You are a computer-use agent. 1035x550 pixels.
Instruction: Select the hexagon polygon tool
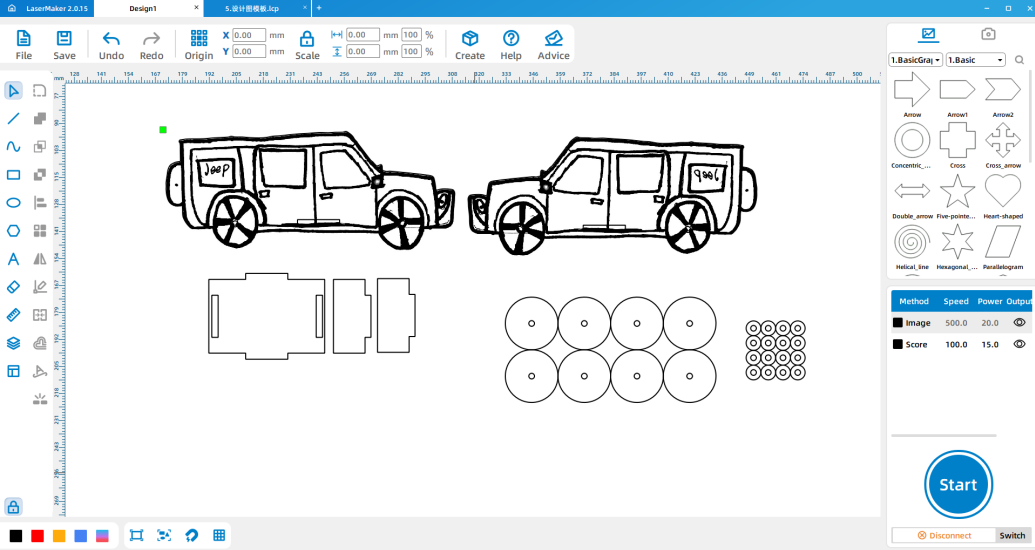(13, 230)
